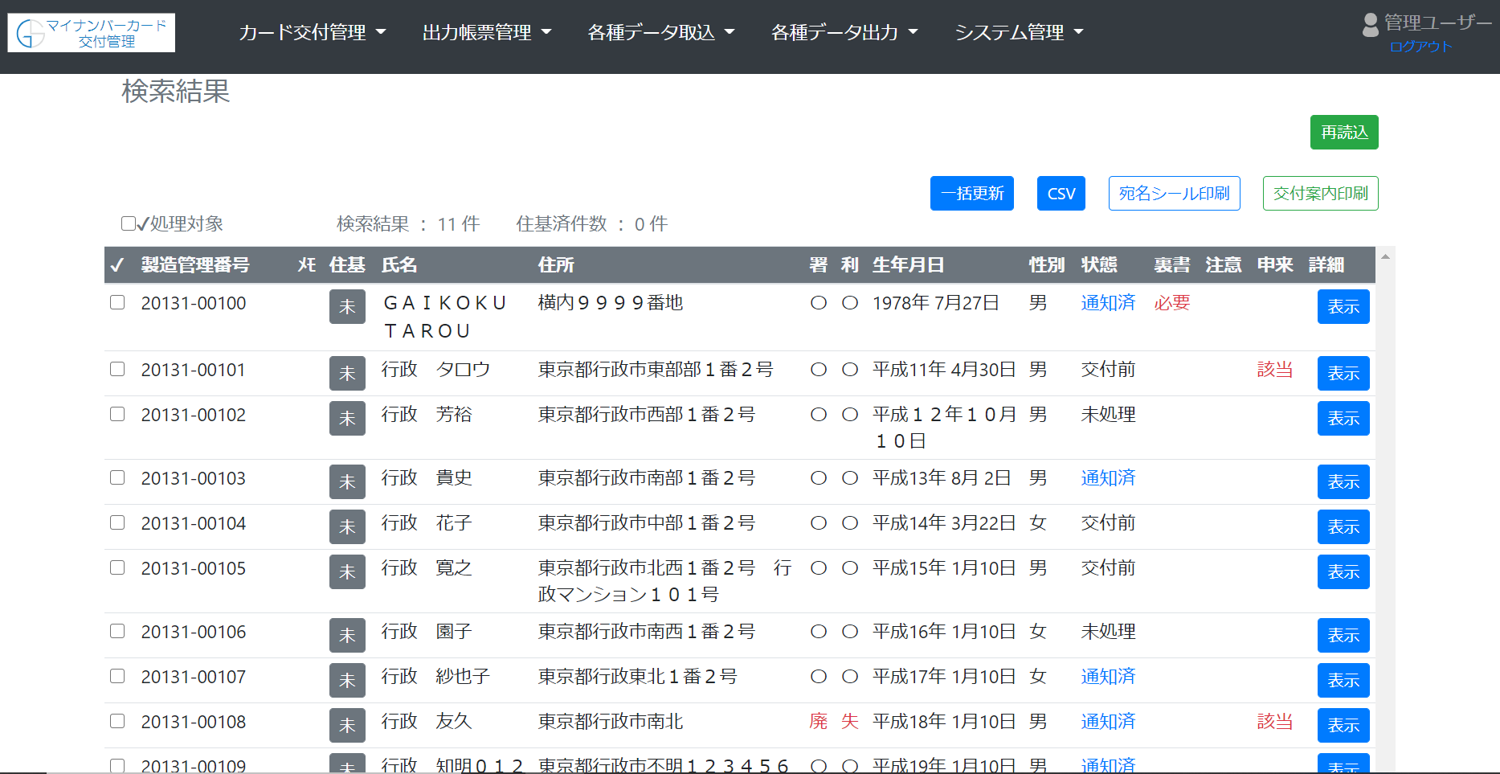1500x774 pixels.
Task: Click 表示 for 行政 友久
Action: [1343, 725]
